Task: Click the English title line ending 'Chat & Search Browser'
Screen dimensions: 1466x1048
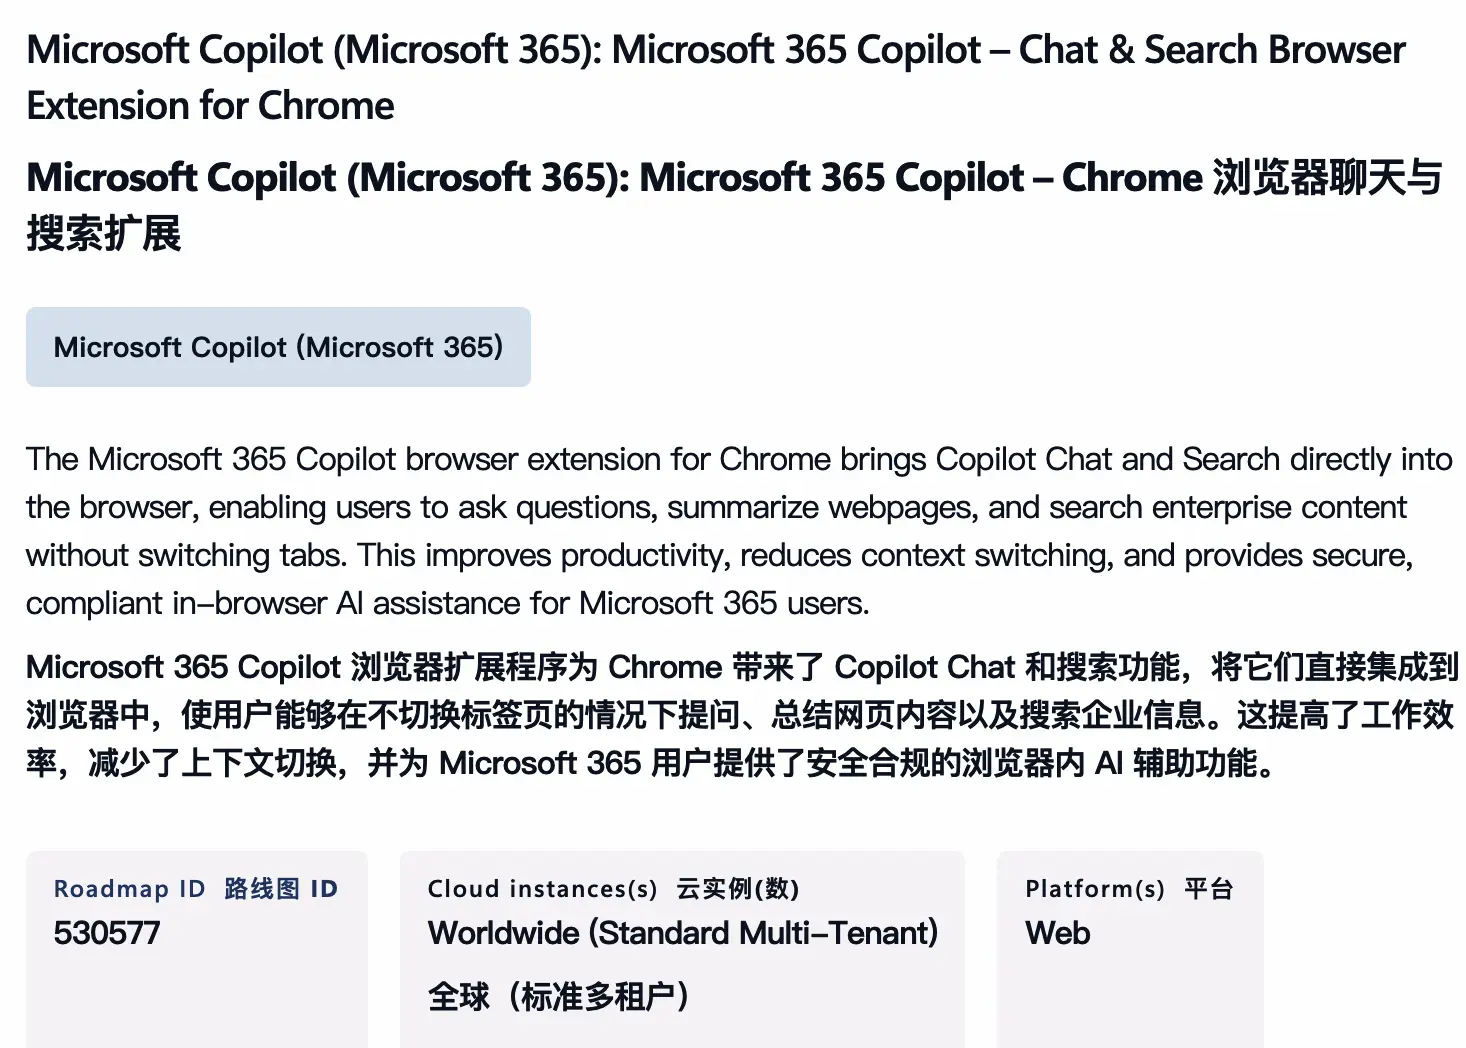Action: [715, 50]
